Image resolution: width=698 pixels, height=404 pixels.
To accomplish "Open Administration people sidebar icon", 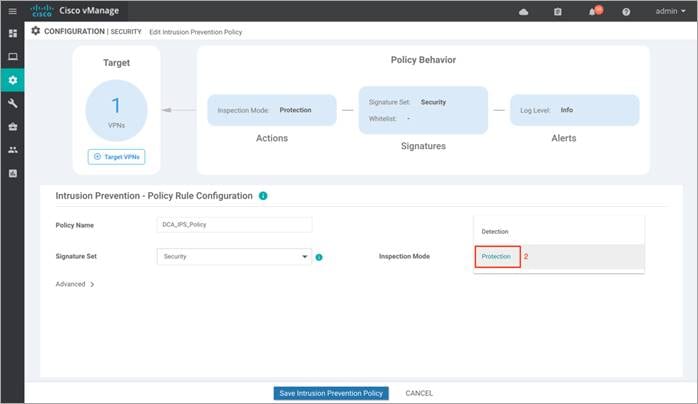I will (x=13, y=150).
